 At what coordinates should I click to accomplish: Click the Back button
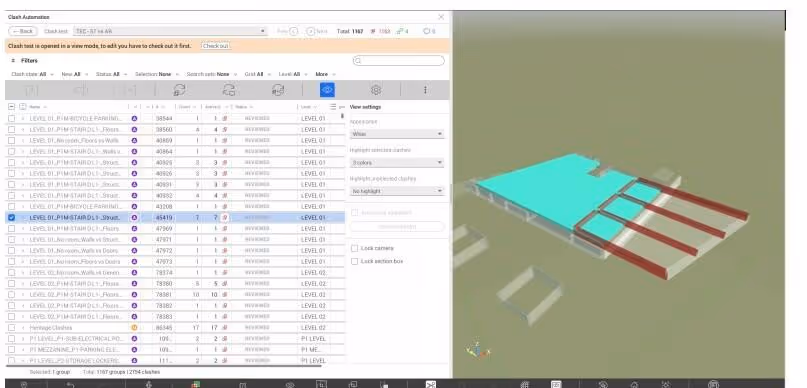[x=23, y=31]
